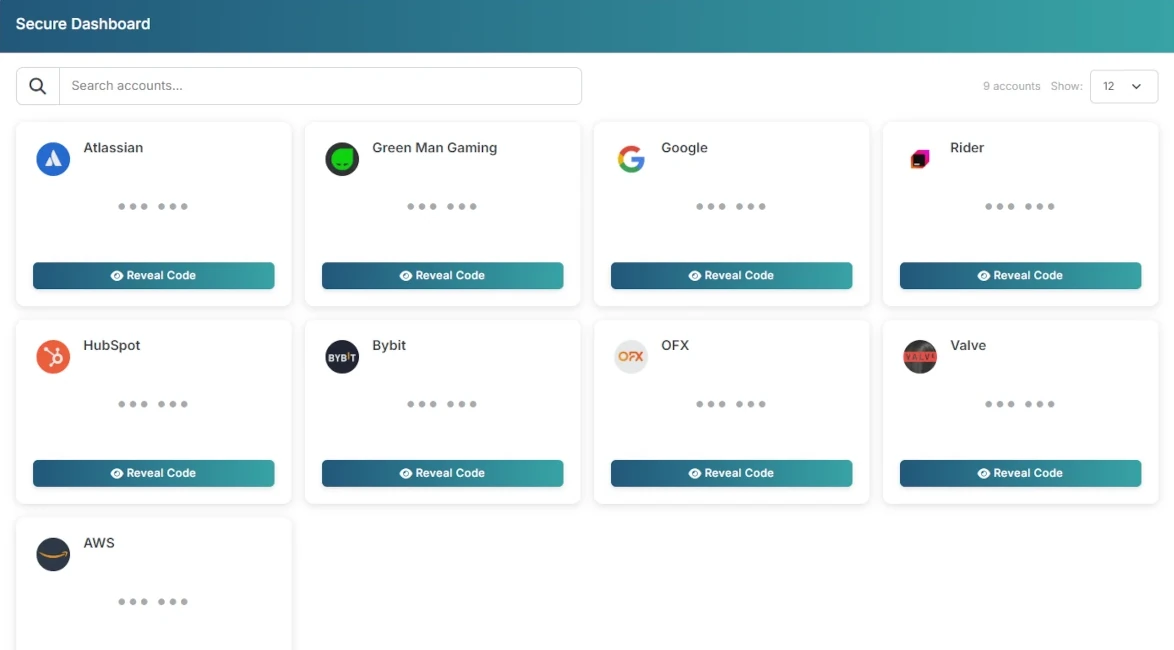Click the Bybit account icon
The image size is (1174, 650).
(342, 356)
